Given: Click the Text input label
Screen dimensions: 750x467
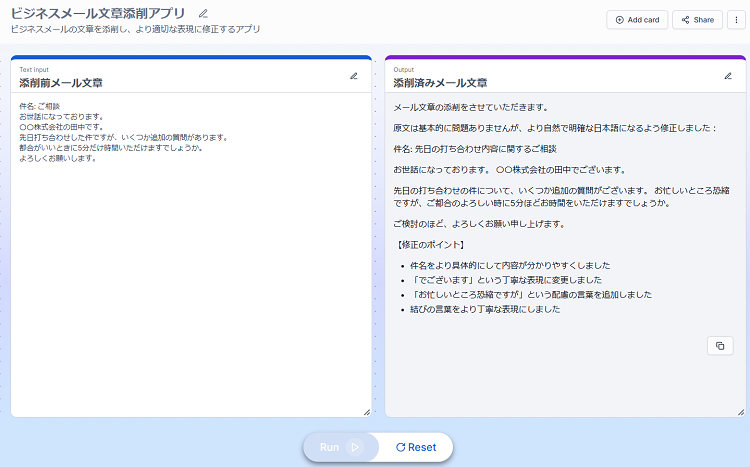Looking at the screenshot, I should [x=34, y=69].
